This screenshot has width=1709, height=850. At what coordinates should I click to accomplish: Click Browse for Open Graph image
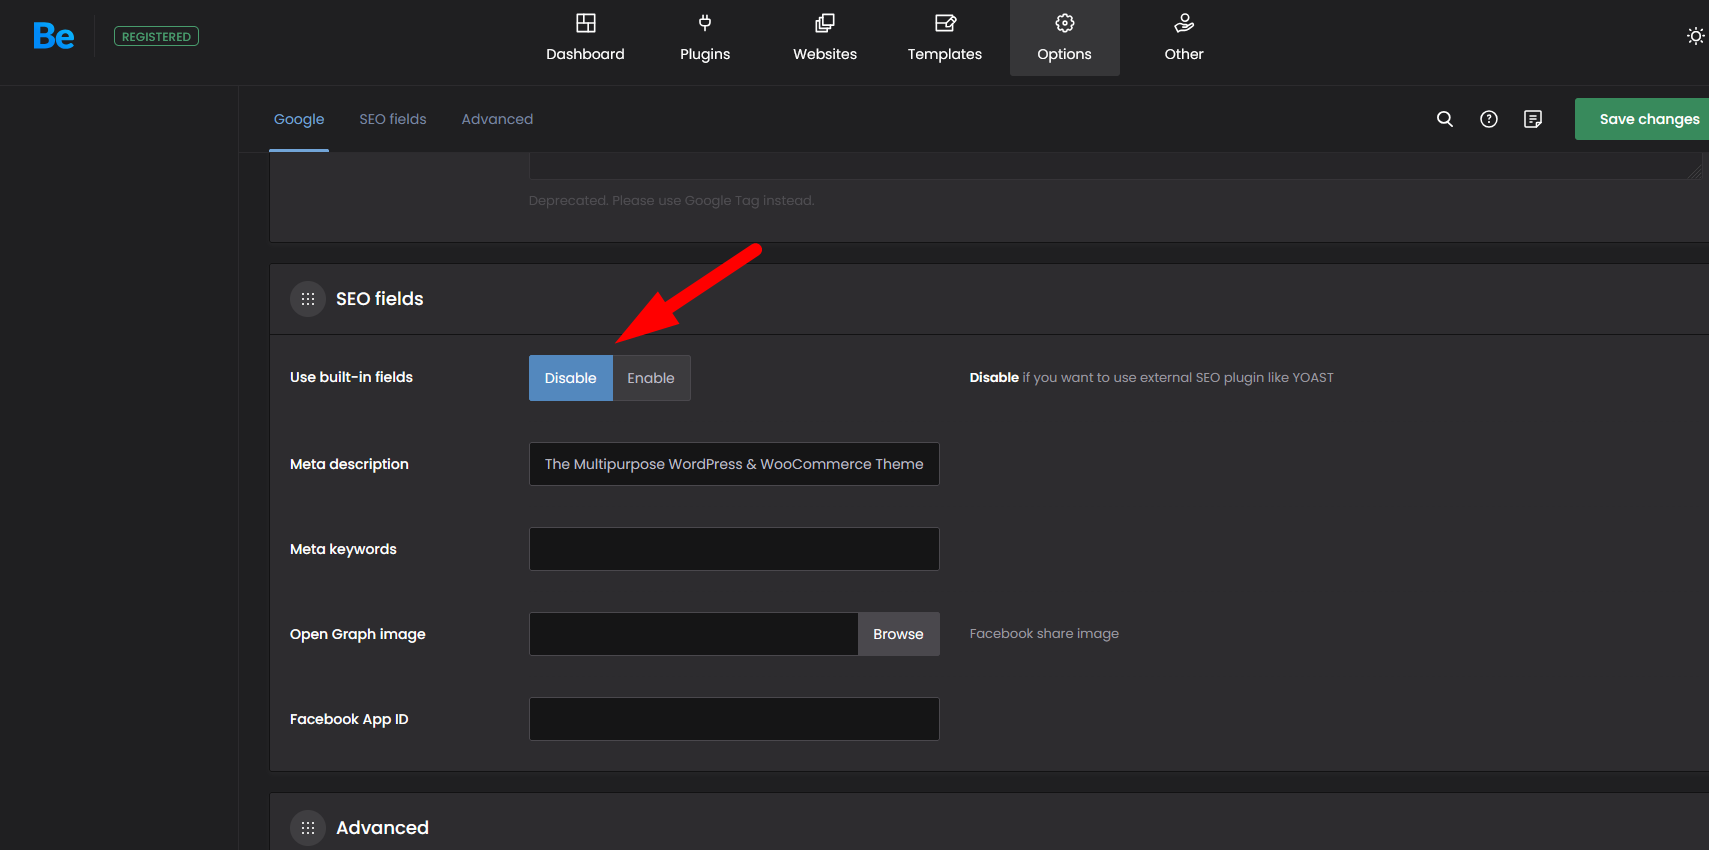[x=899, y=634]
